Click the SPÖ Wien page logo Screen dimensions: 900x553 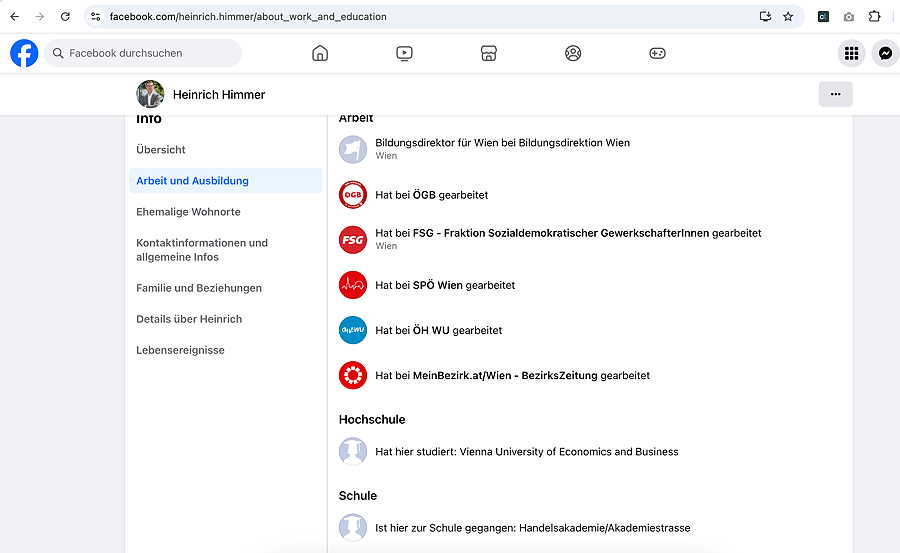[x=352, y=285]
